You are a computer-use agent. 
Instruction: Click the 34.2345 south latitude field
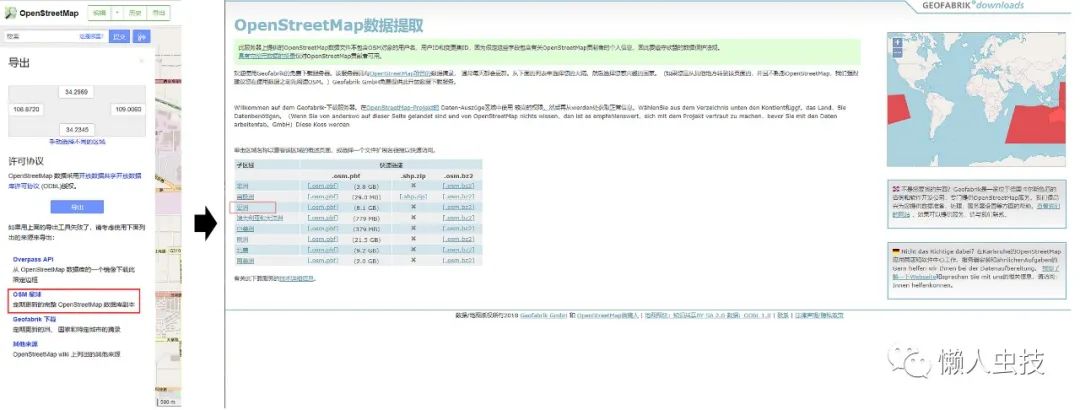[x=76, y=128]
